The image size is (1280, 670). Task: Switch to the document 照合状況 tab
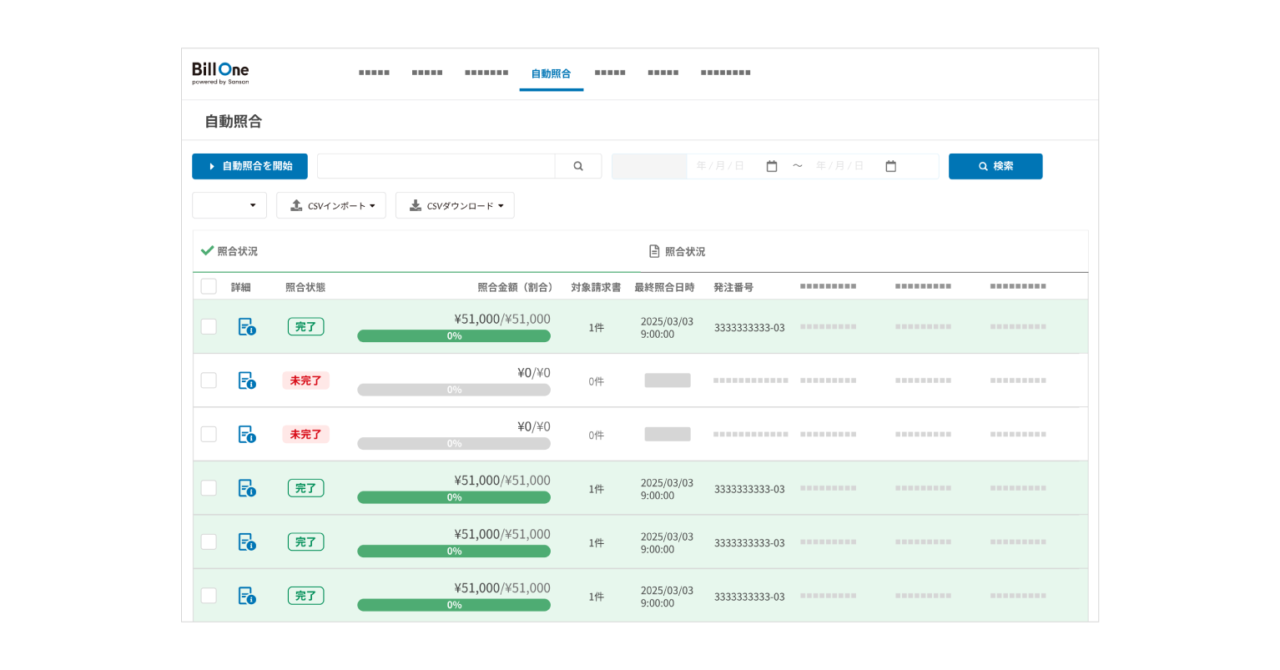tap(677, 252)
